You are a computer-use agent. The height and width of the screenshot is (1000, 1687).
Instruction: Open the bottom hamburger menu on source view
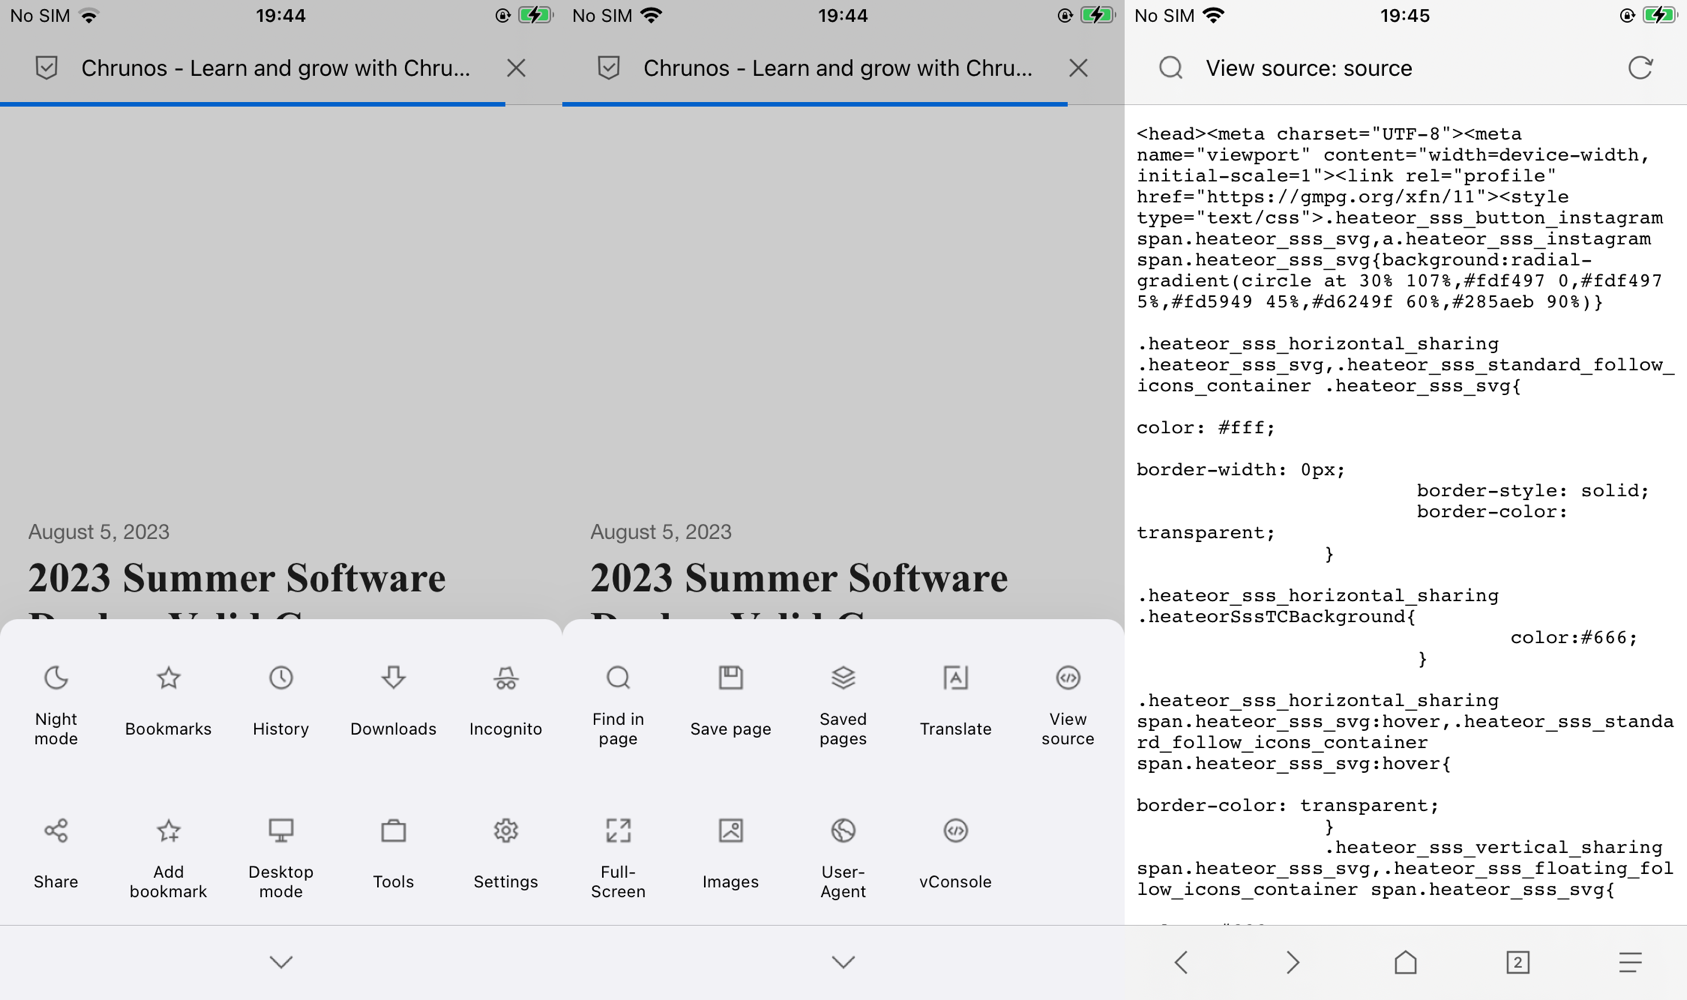click(x=1629, y=962)
